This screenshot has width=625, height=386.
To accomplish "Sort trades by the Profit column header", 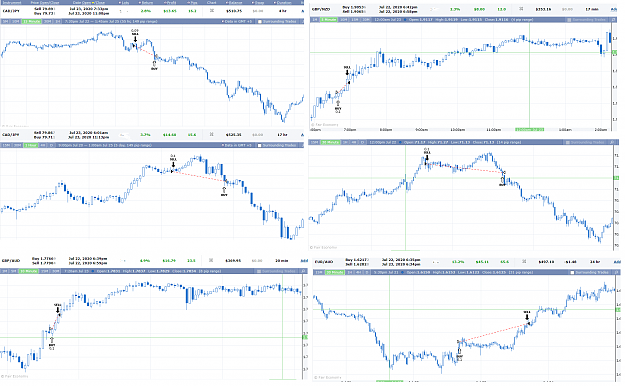I will pos(170,3).
